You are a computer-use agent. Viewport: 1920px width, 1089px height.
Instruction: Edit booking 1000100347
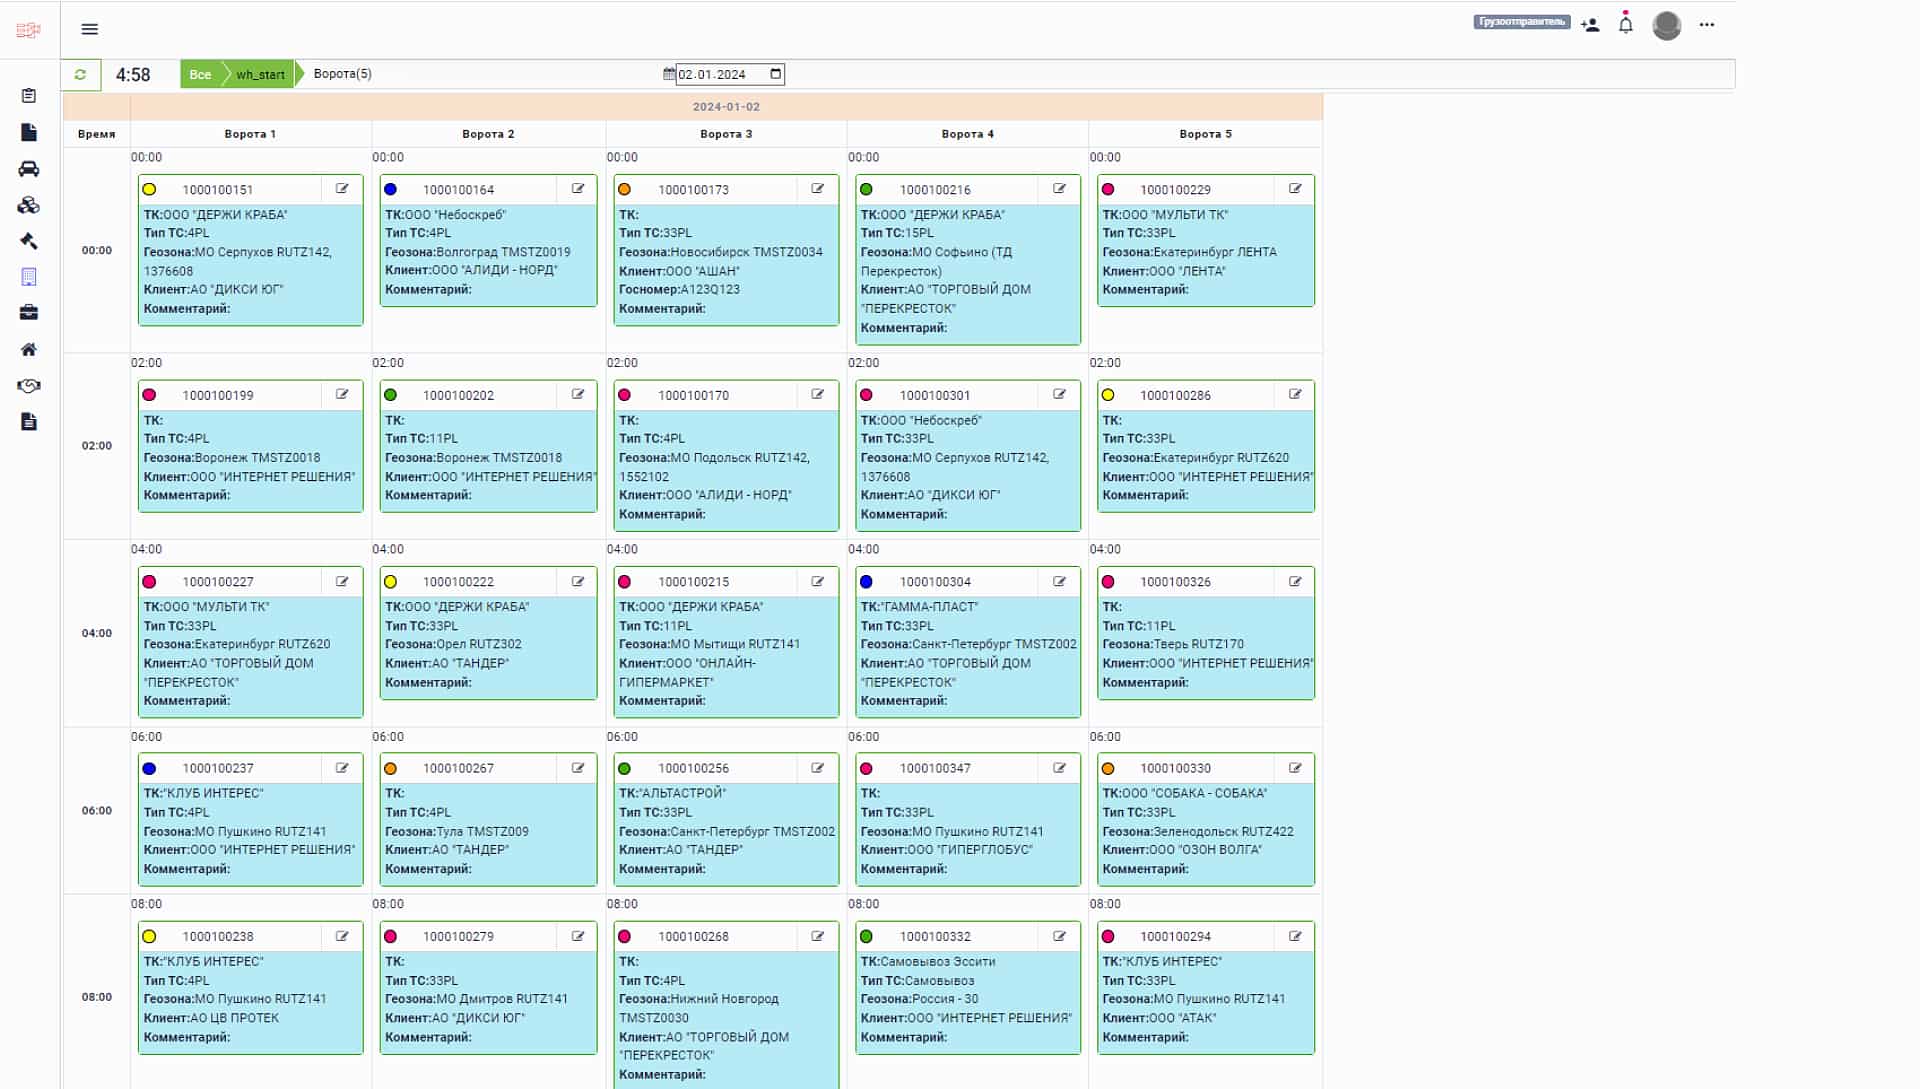point(1060,769)
